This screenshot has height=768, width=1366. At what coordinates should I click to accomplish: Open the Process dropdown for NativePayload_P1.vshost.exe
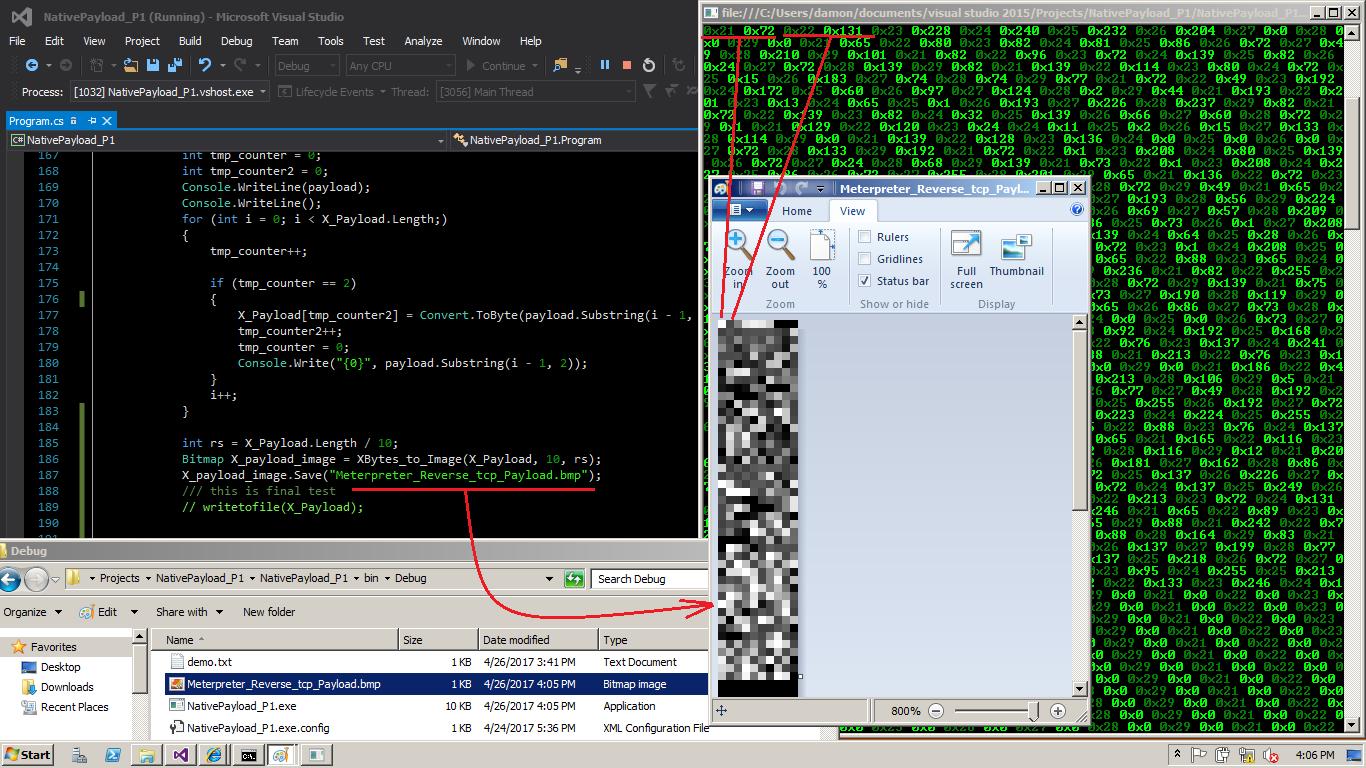point(264,92)
